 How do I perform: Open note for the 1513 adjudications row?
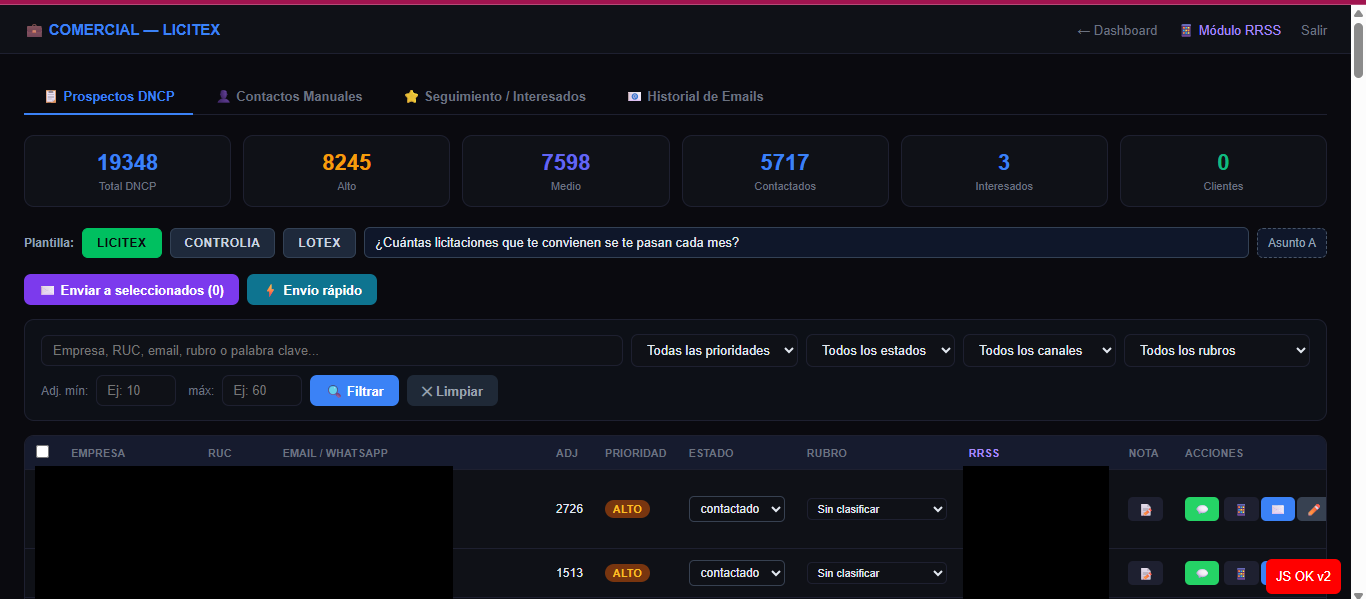pos(1145,573)
